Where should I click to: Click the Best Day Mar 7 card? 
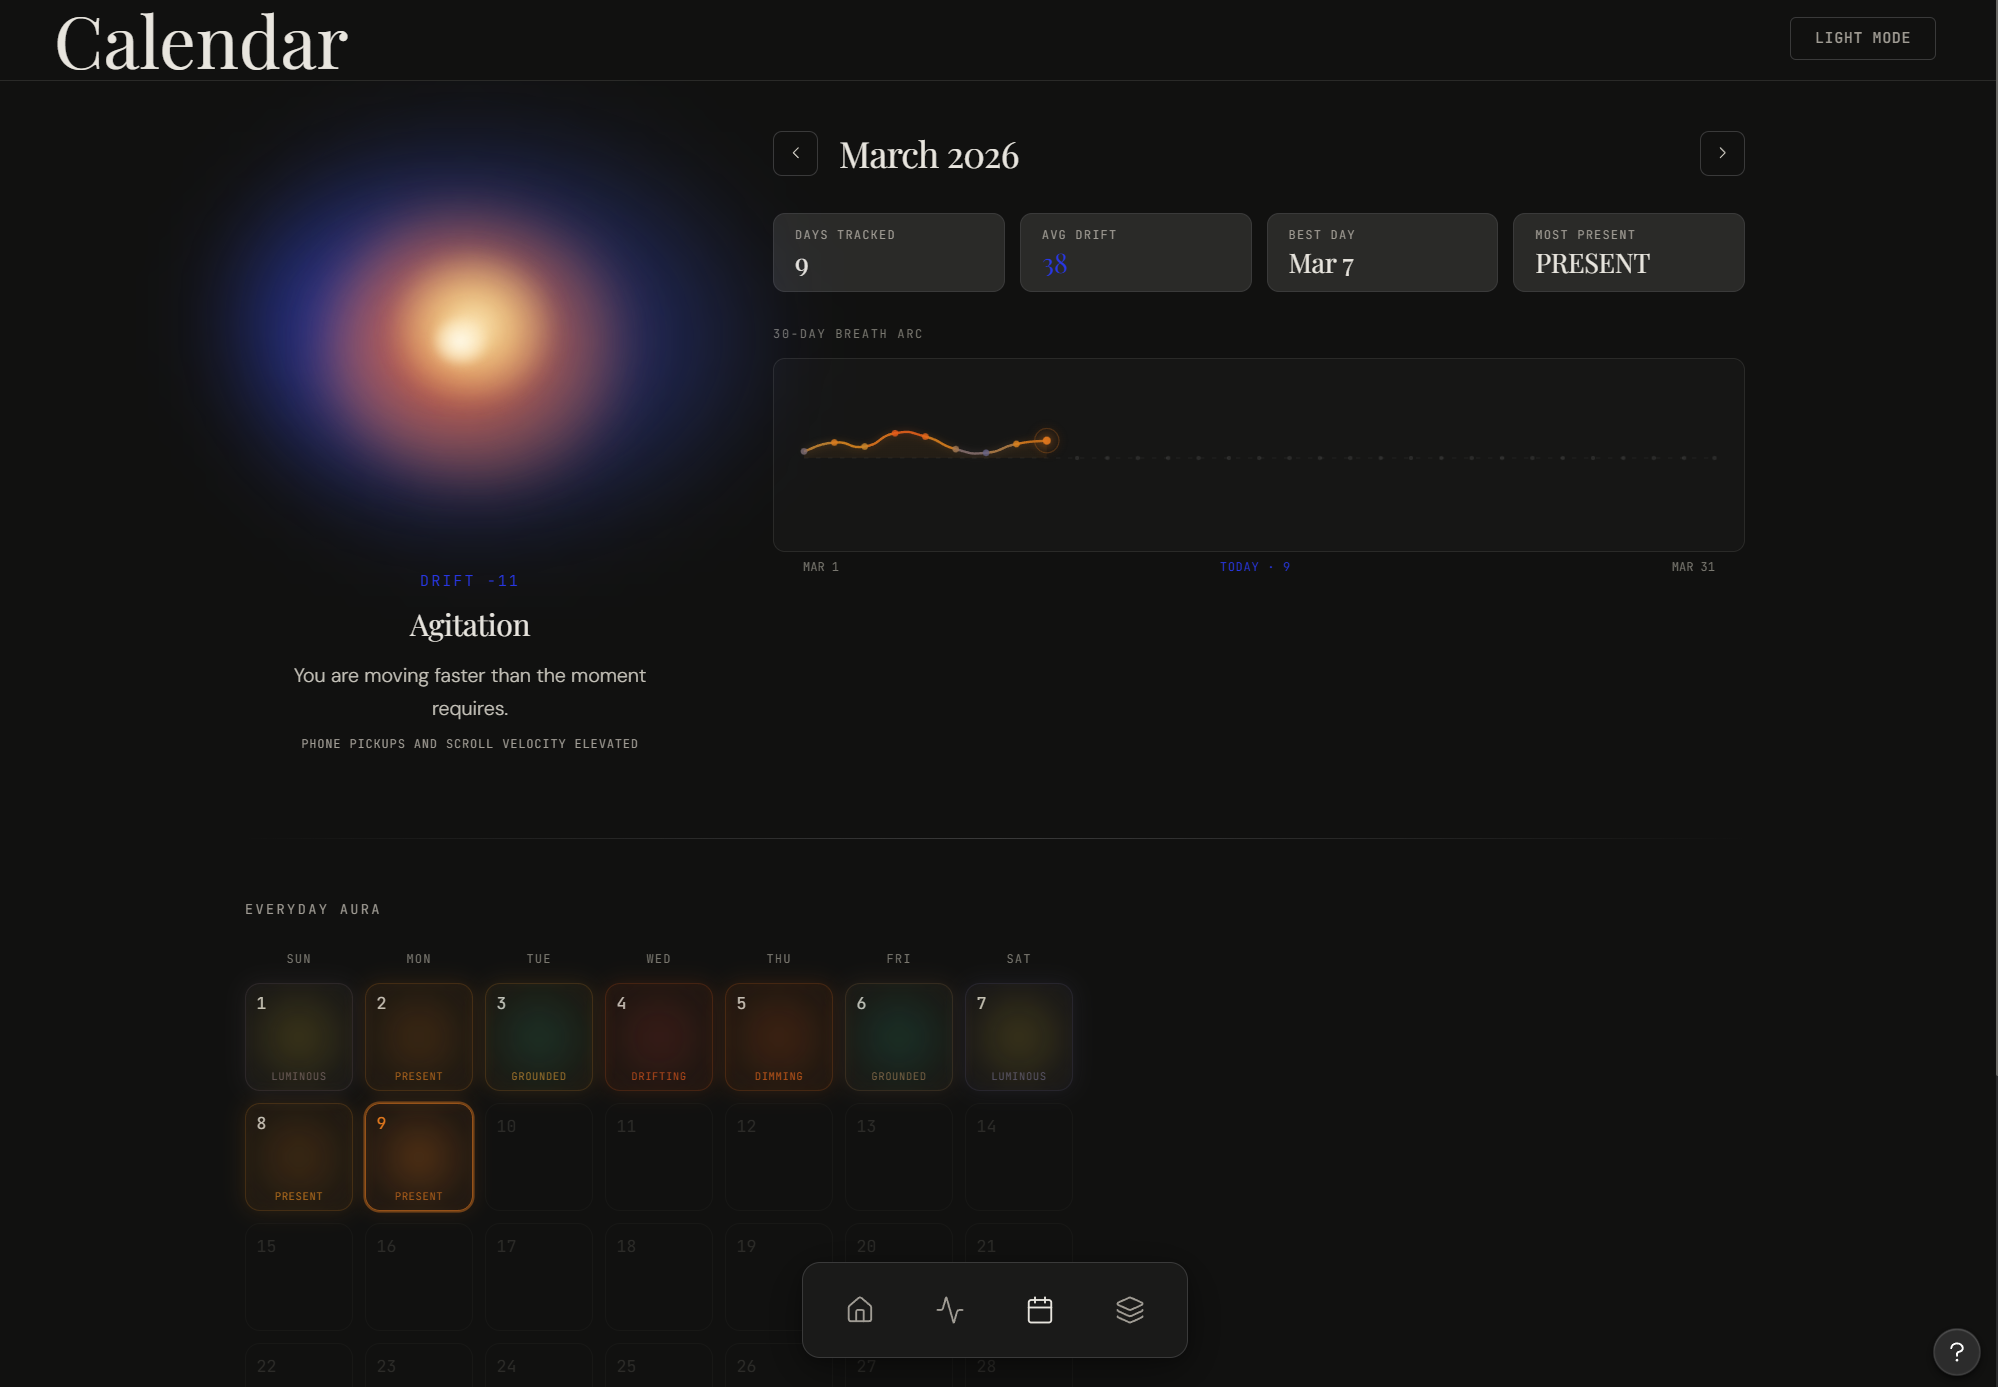(x=1382, y=252)
